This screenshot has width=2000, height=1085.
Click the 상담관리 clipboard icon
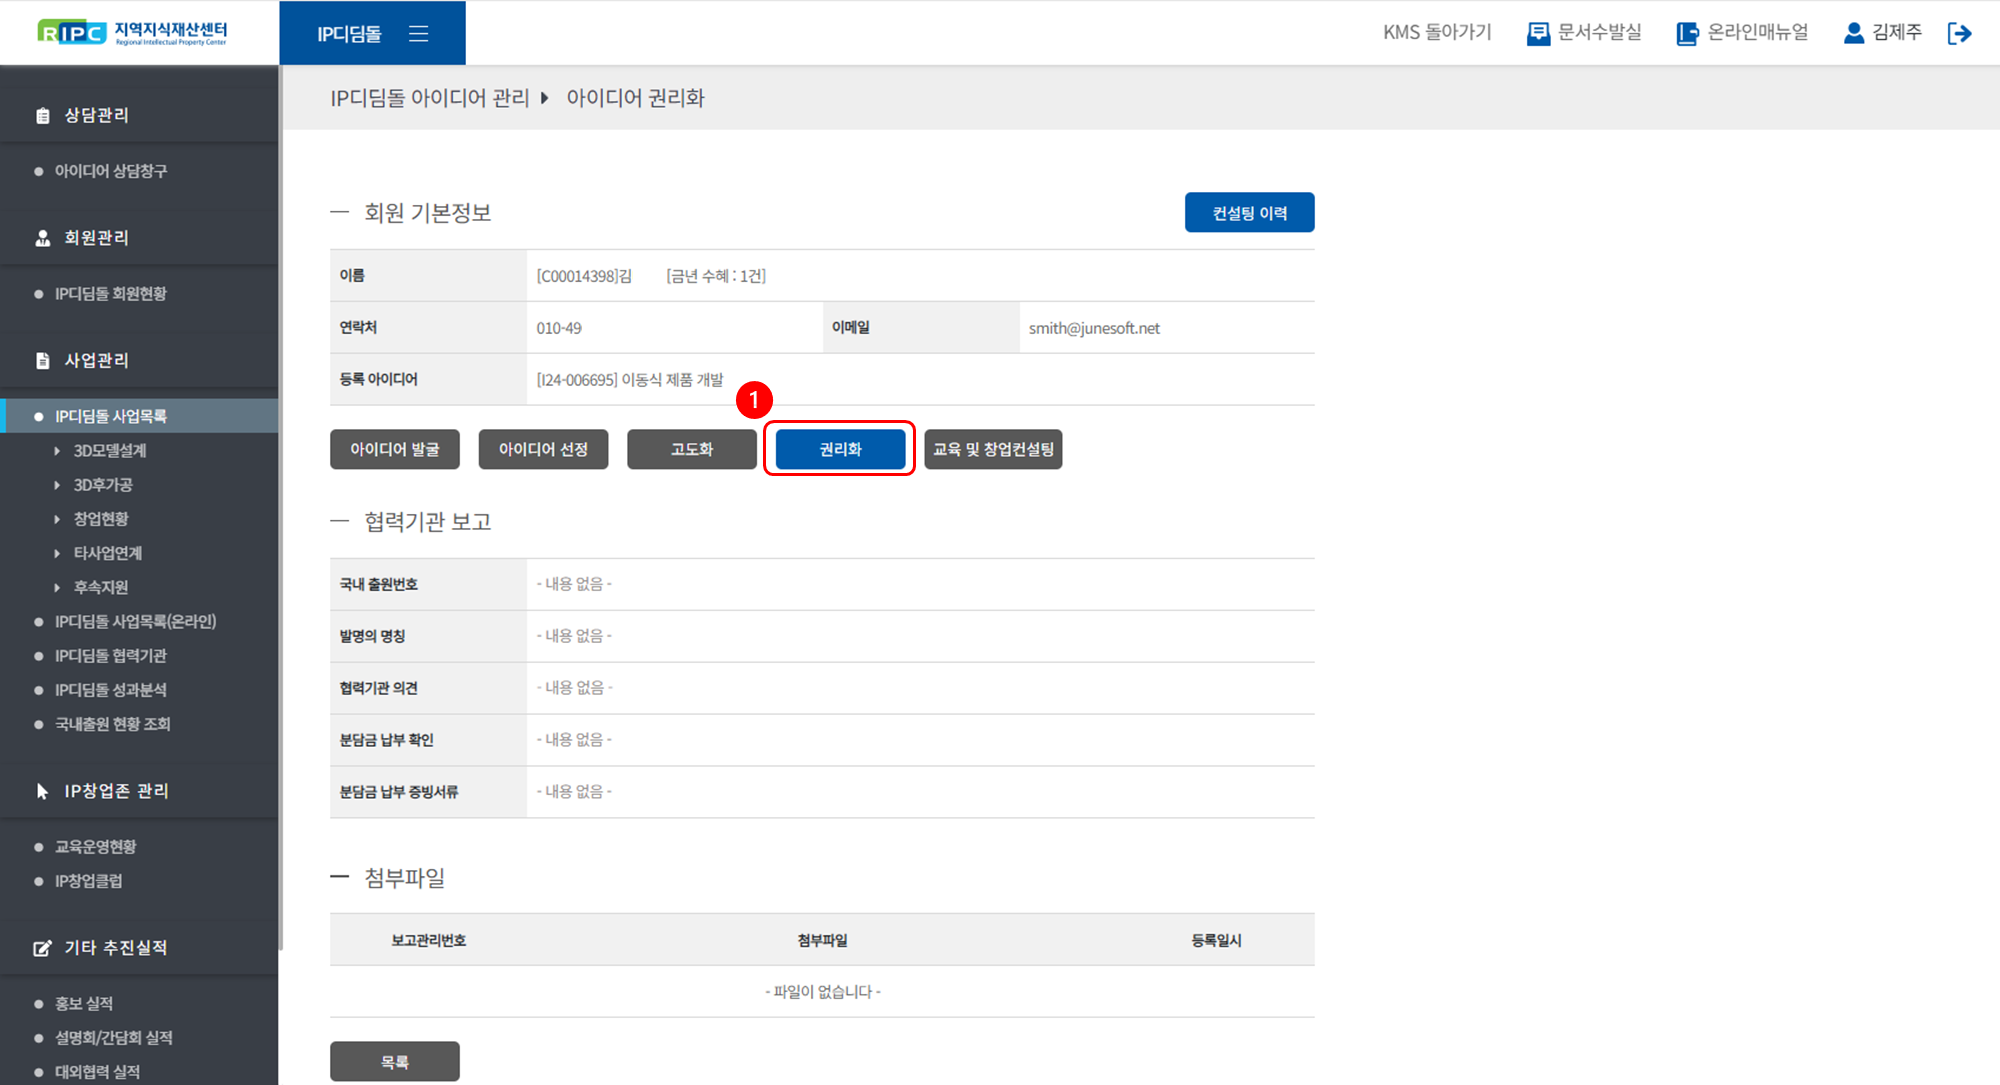(x=42, y=116)
